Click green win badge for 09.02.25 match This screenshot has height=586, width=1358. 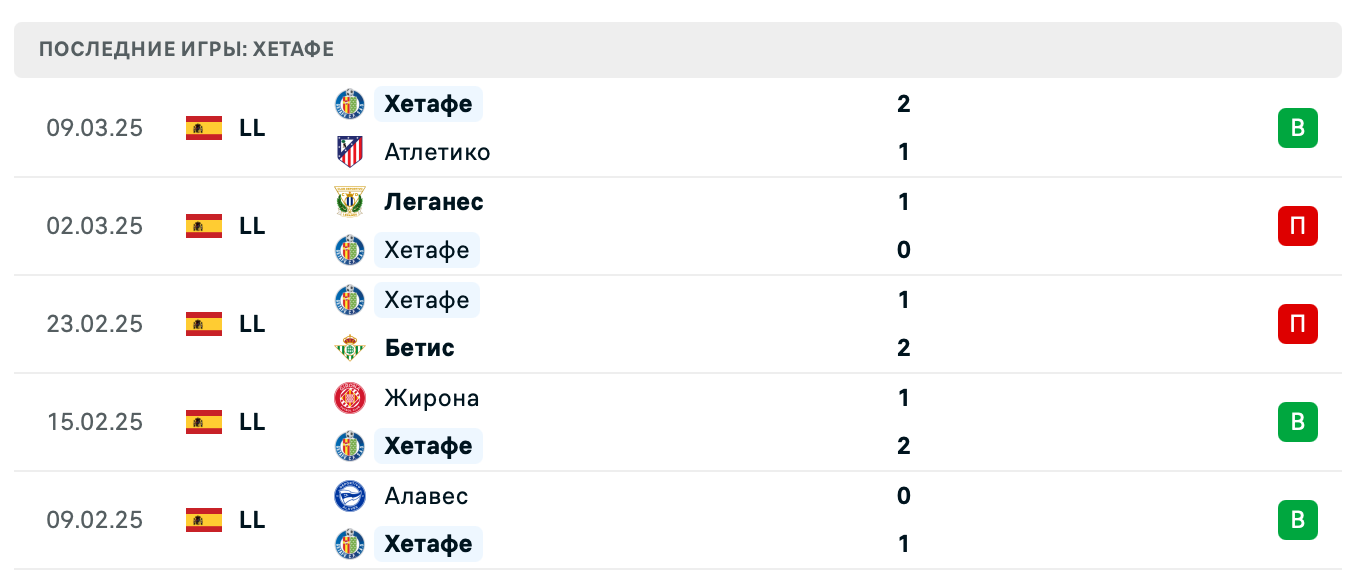click(1297, 520)
